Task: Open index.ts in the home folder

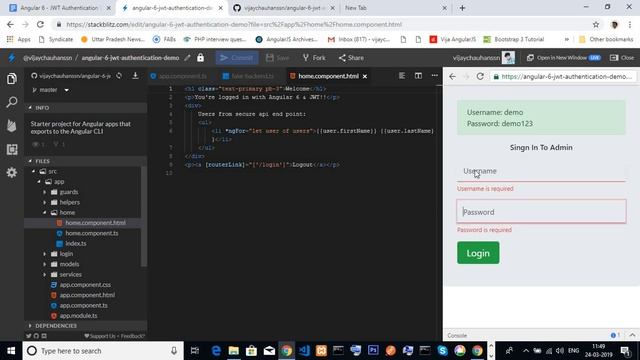Action: tap(76, 244)
